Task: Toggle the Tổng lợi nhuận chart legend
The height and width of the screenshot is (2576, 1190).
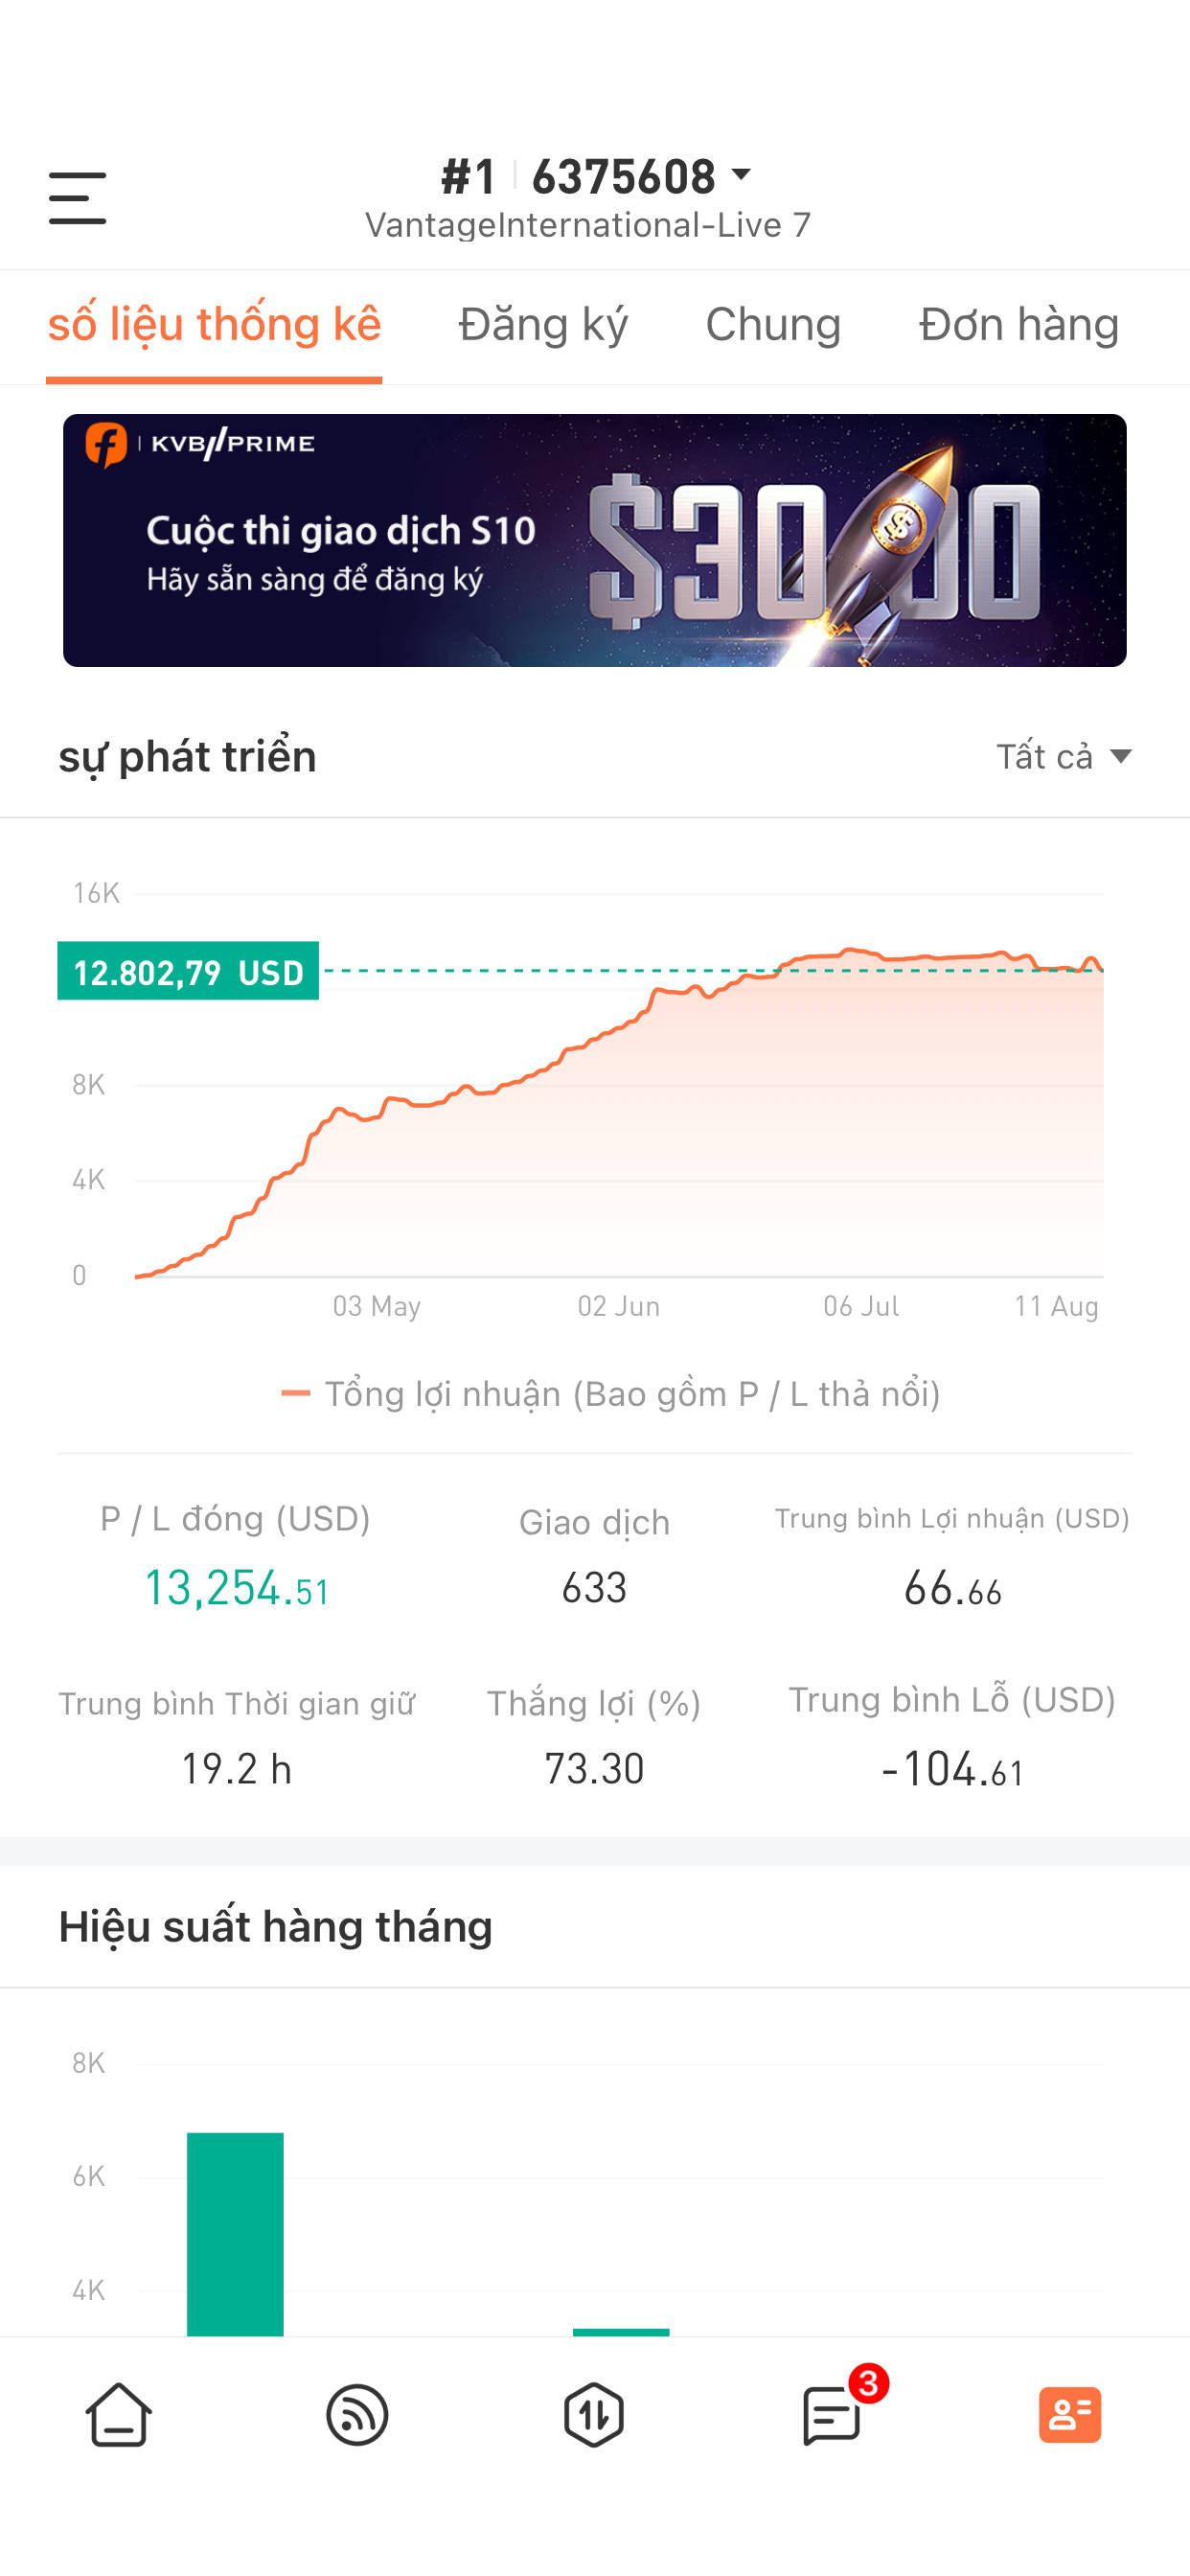Action: pyautogui.click(x=611, y=1394)
